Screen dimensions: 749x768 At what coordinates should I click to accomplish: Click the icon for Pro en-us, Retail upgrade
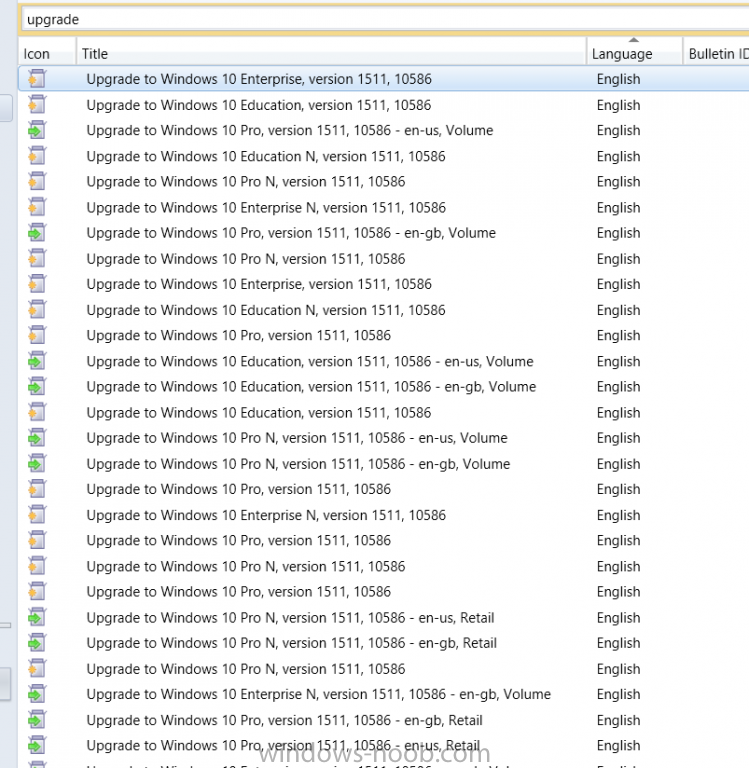[37, 745]
